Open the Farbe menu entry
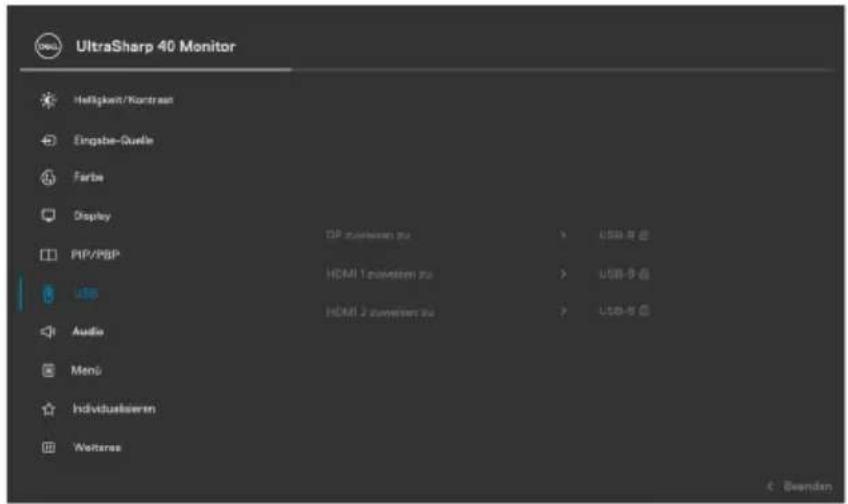 [88, 177]
